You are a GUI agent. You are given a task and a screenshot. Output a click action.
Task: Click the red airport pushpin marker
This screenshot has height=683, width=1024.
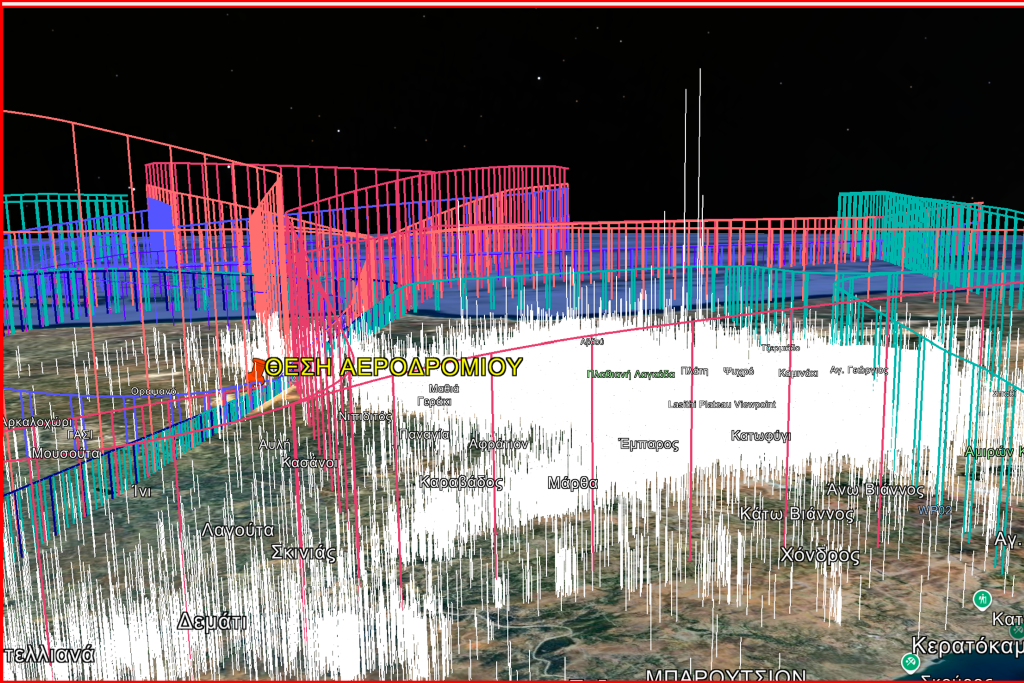point(258,370)
